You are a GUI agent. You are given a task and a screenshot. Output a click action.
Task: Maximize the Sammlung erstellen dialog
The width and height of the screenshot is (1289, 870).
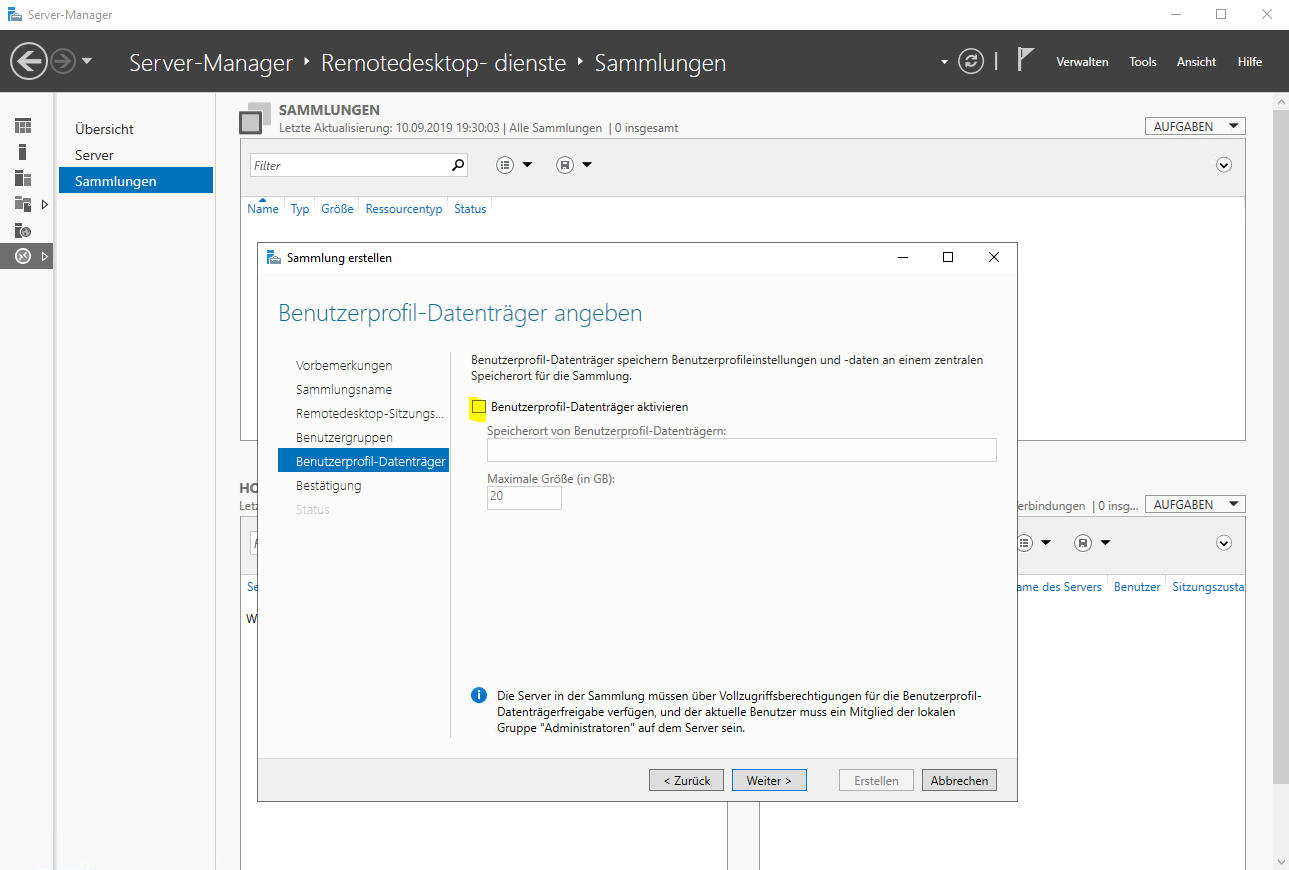tap(948, 257)
